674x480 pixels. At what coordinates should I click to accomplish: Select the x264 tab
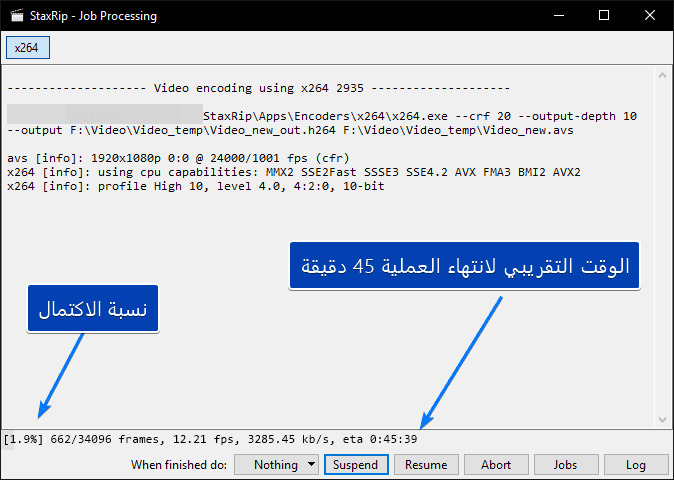coord(28,48)
